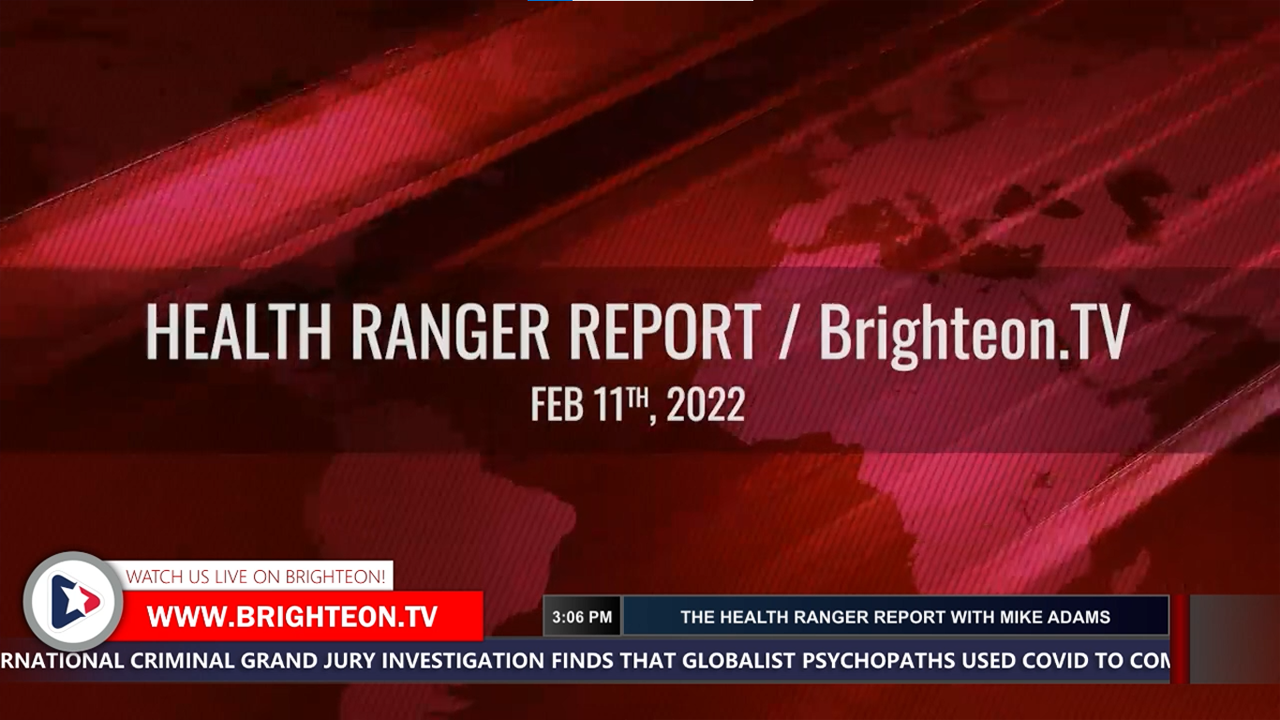Click the blue portion of top progress bar
The width and height of the screenshot is (1280, 720).
coord(550,1)
